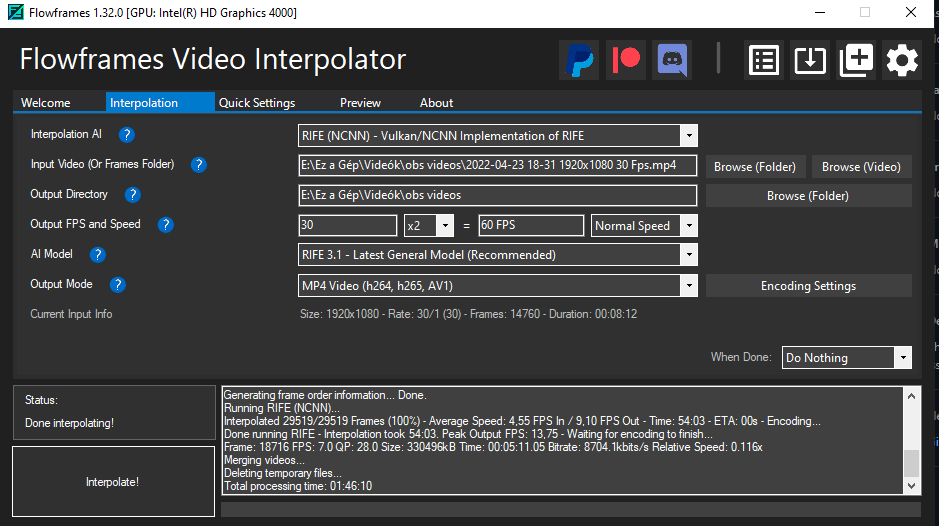Click the Current Input Info size text
The image size is (939, 526).
tap(468, 314)
